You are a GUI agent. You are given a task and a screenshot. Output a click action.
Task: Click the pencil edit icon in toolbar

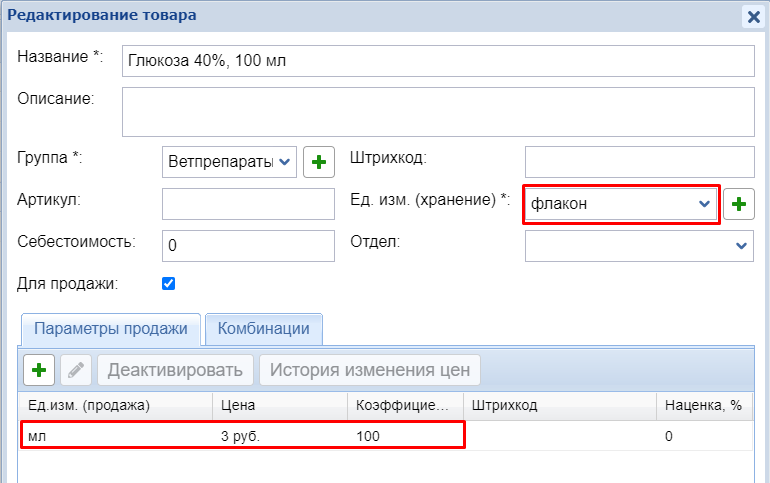pyautogui.click(x=75, y=370)
